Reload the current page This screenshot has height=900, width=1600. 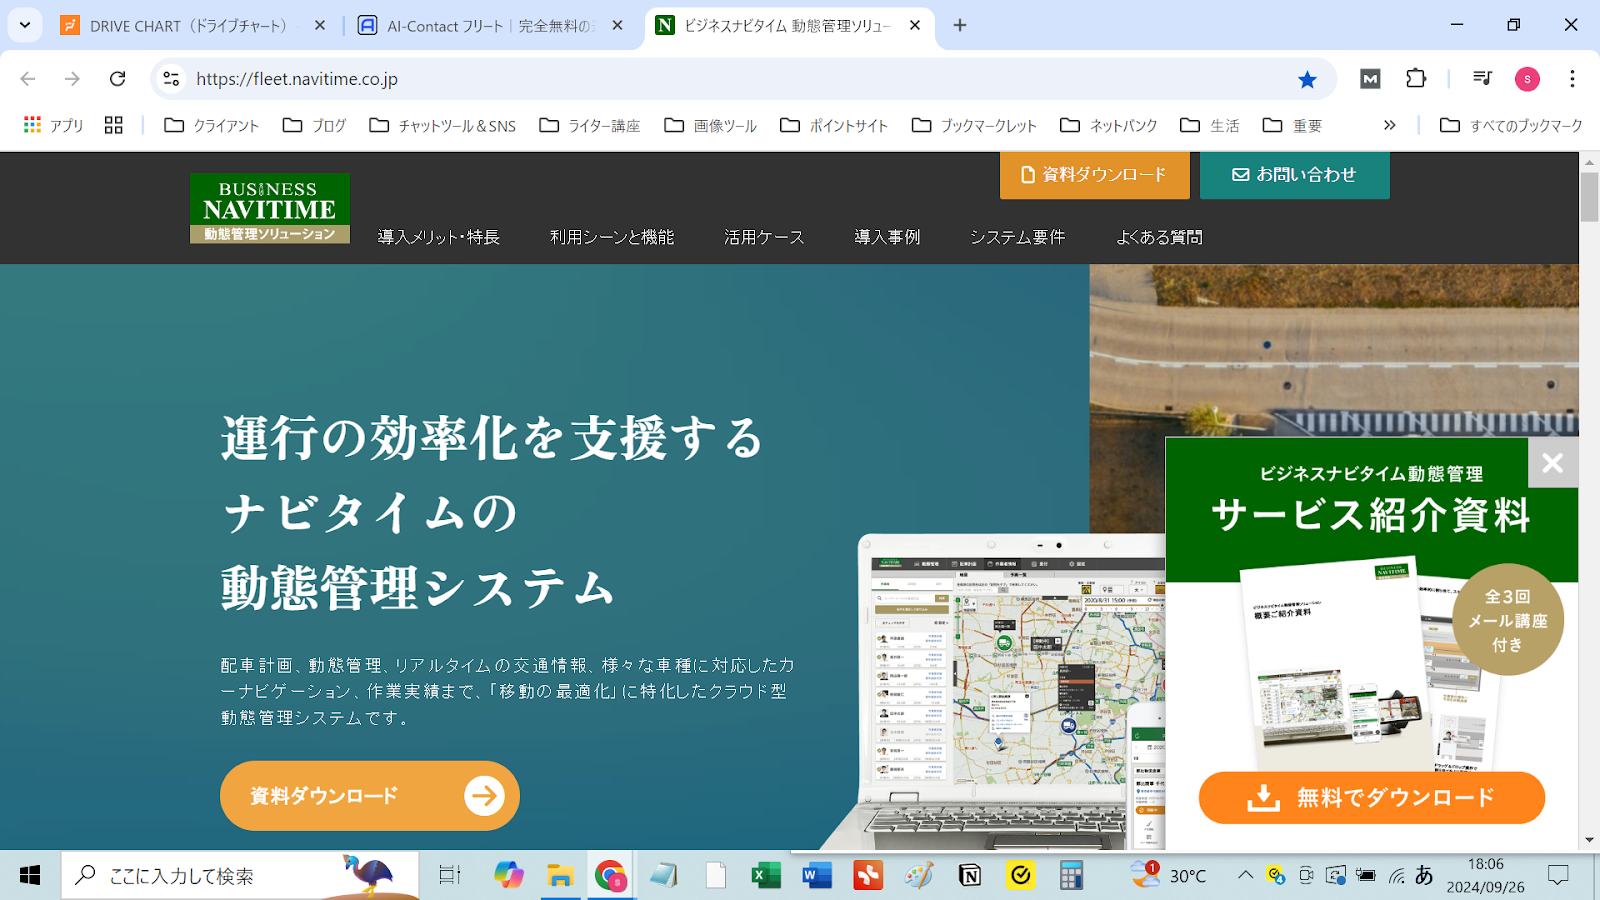[x=117, y=79]
